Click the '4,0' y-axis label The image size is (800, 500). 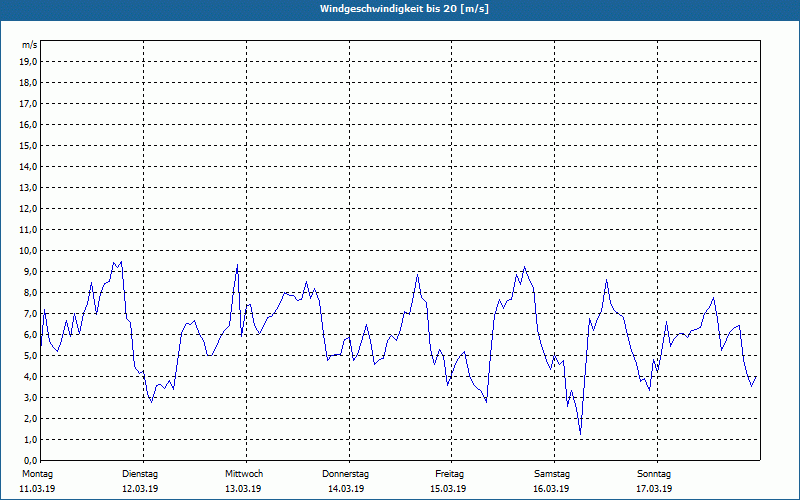30,377
